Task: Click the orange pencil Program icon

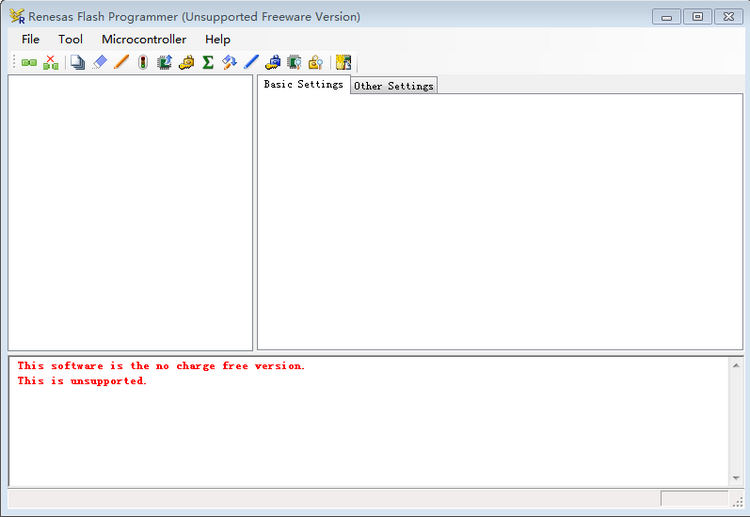Action: 121,62
